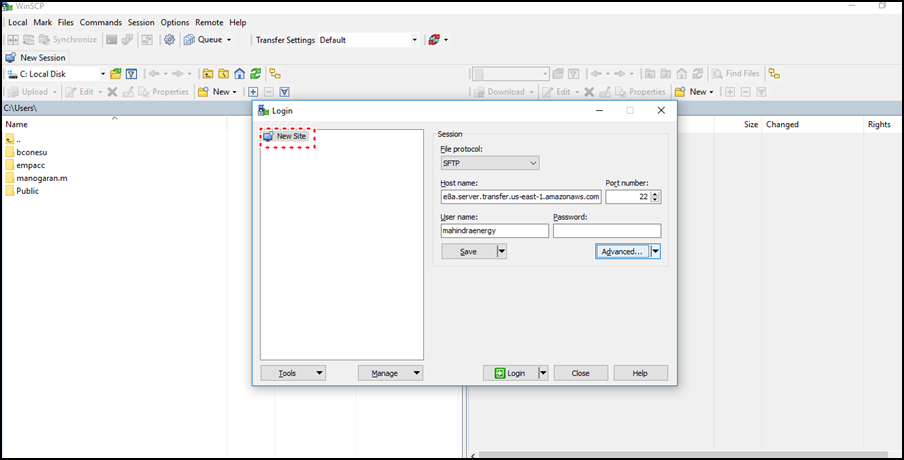Expand the Queue dropdown arrow
The width and height of the screenshot is (904, 460).
[x=229, y=40]
